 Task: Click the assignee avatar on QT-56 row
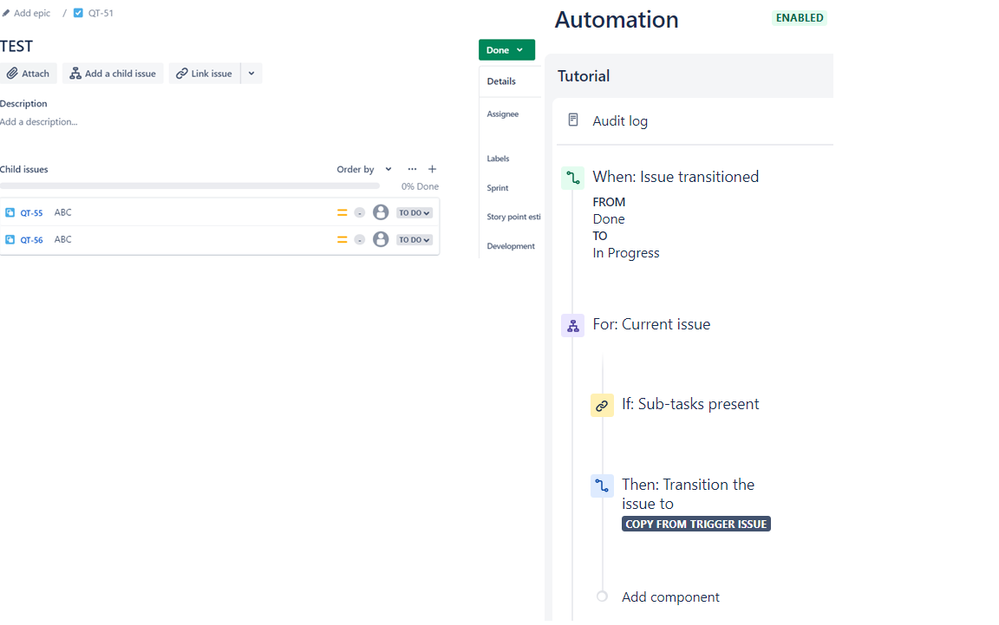click(381, 239)
